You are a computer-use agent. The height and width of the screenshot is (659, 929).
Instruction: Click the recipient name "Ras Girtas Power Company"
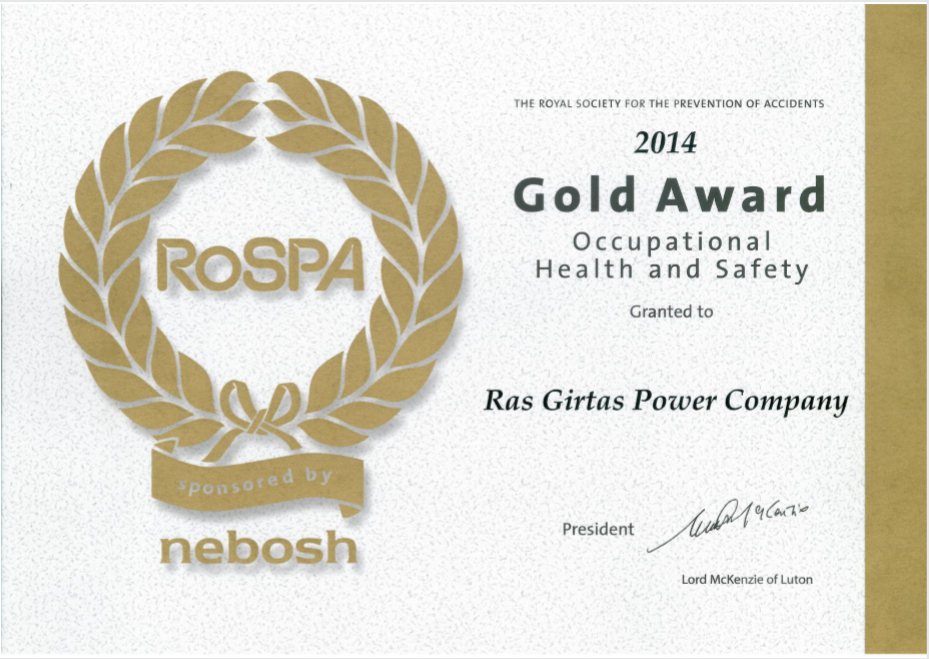(x=666, y=402)
